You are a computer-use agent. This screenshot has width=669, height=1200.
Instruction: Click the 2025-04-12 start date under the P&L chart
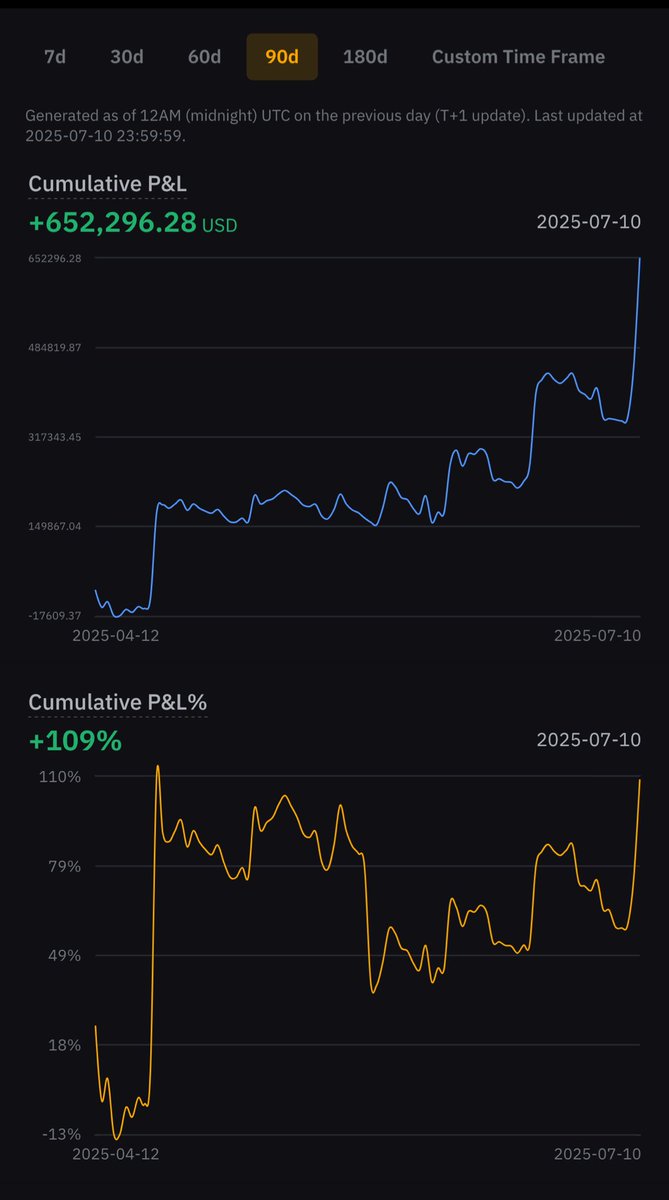pos(115,635)
